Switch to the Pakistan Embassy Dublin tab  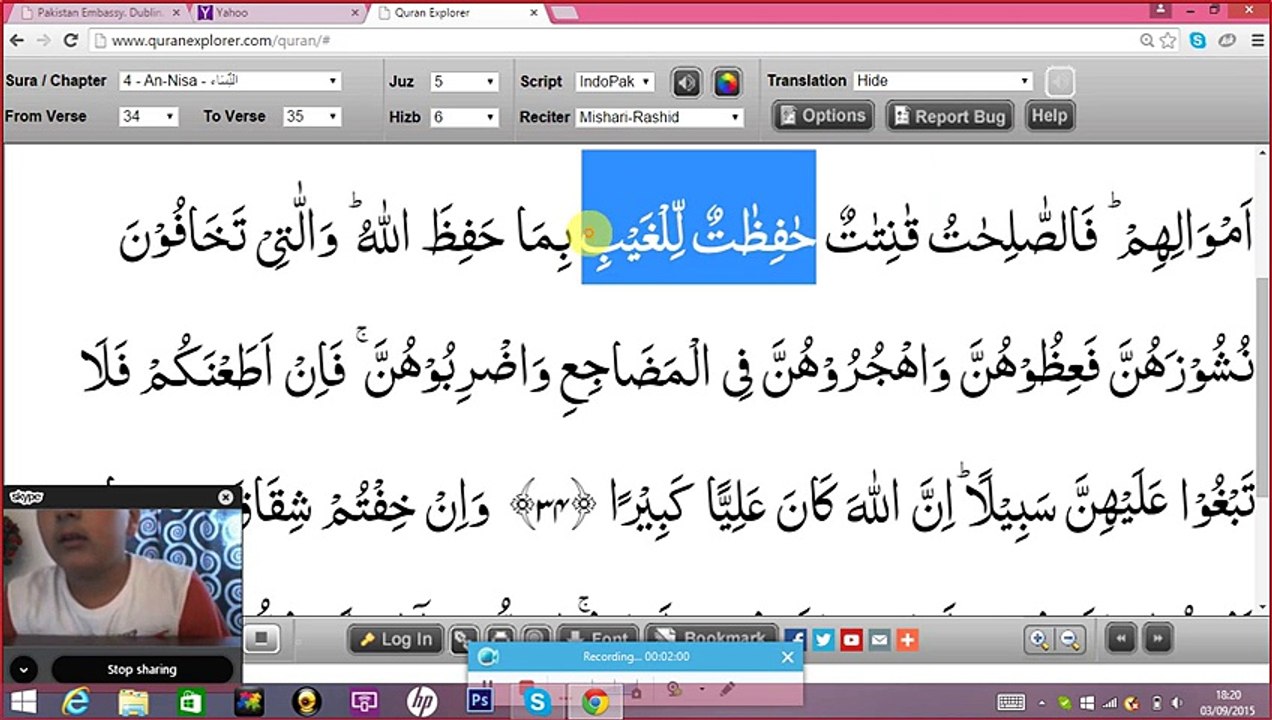tap(100, 13)
